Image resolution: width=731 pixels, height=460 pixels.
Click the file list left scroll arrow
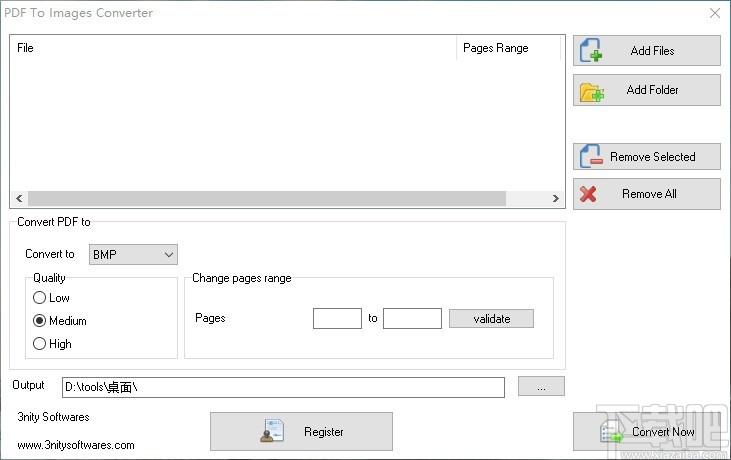(19, 199)
